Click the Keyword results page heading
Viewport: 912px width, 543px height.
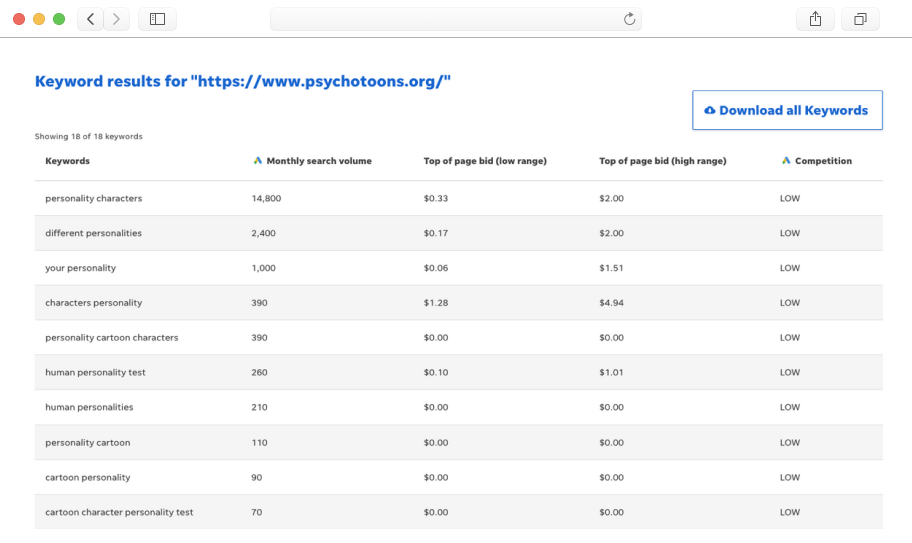pyautogui.click(x=243, y=81)
